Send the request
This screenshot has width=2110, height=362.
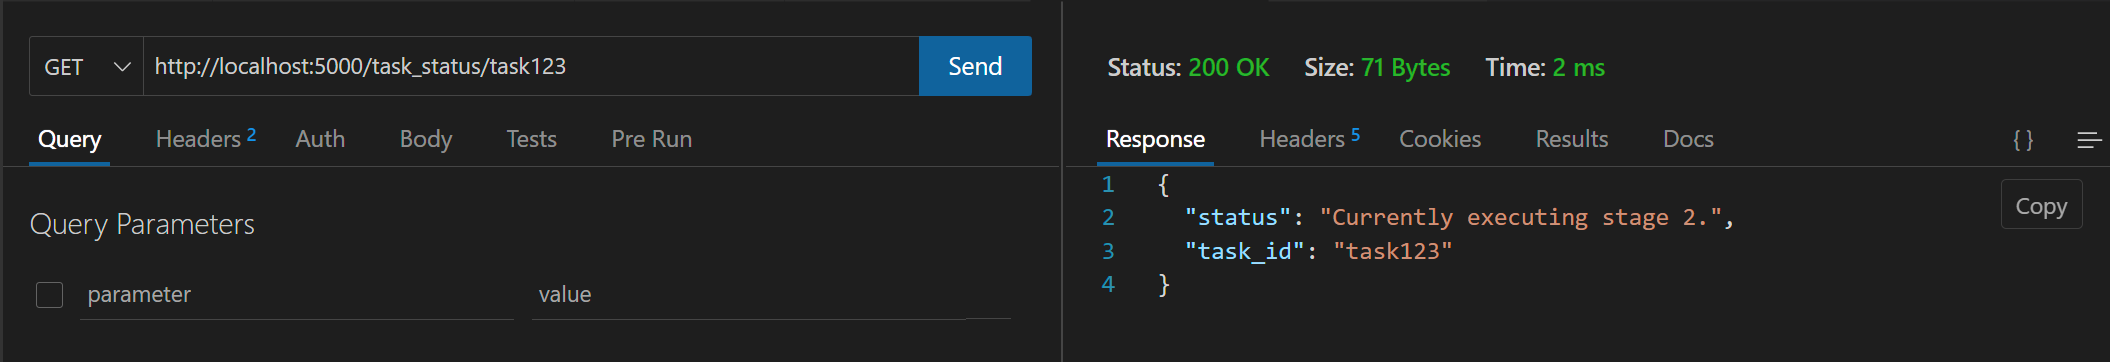[975, 66]
